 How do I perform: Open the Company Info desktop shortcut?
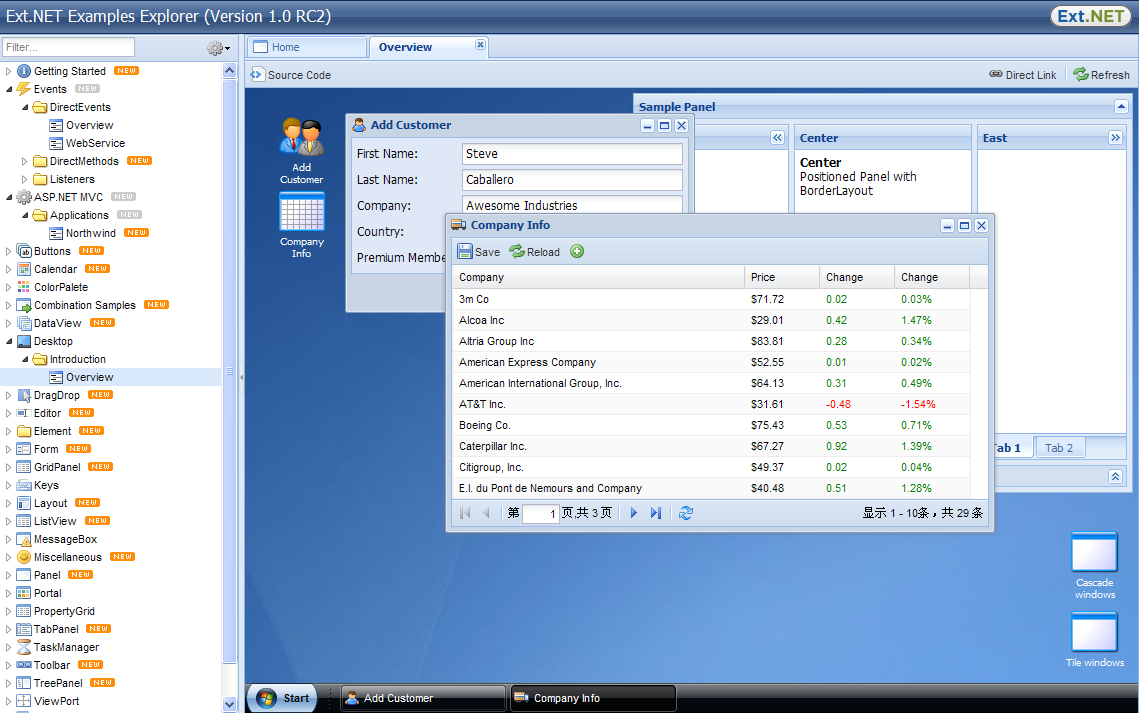[x=301, y=224]
